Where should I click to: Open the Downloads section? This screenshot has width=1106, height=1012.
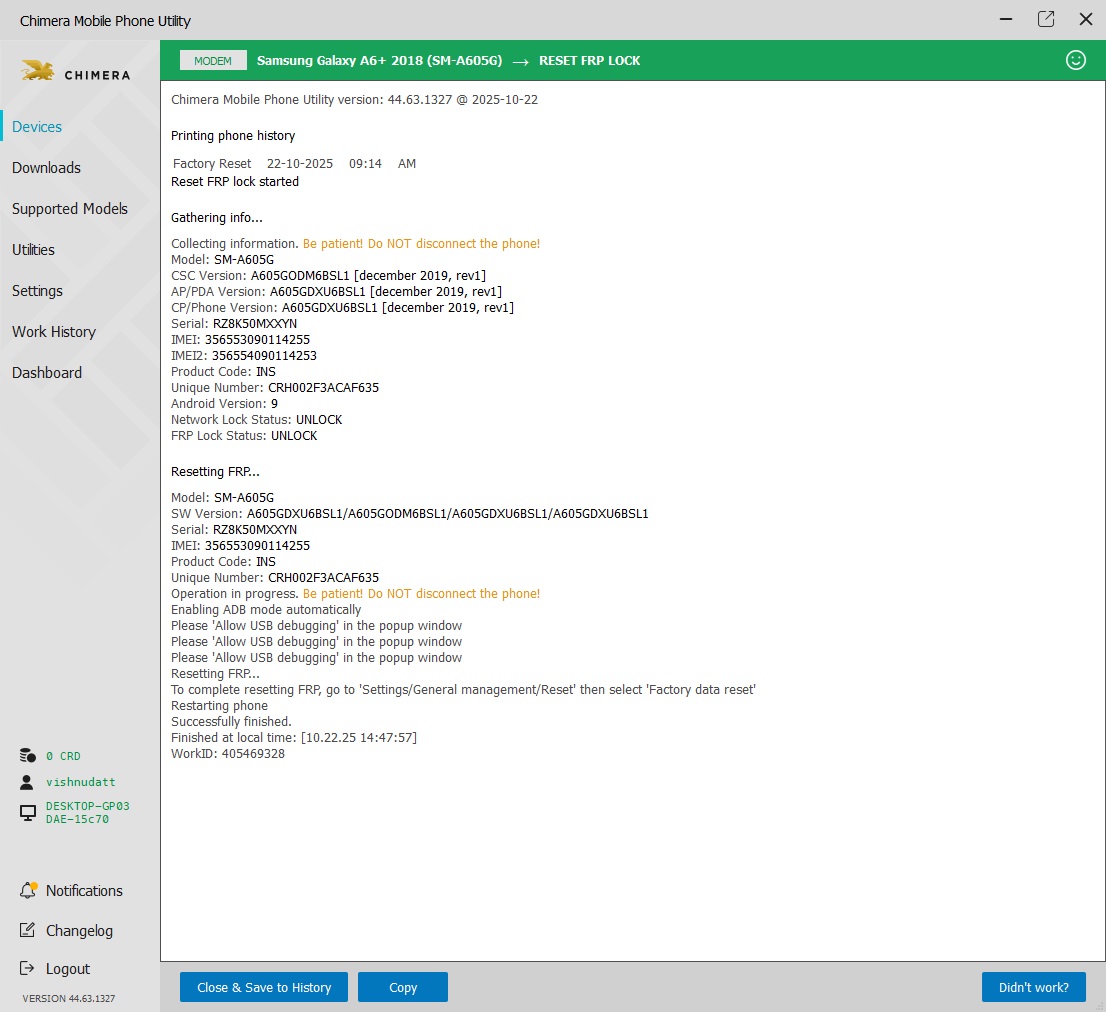(x=46, y=168)
